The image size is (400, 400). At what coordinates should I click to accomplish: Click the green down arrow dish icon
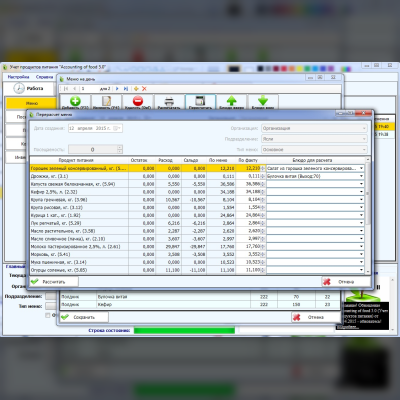pos(263,100)
